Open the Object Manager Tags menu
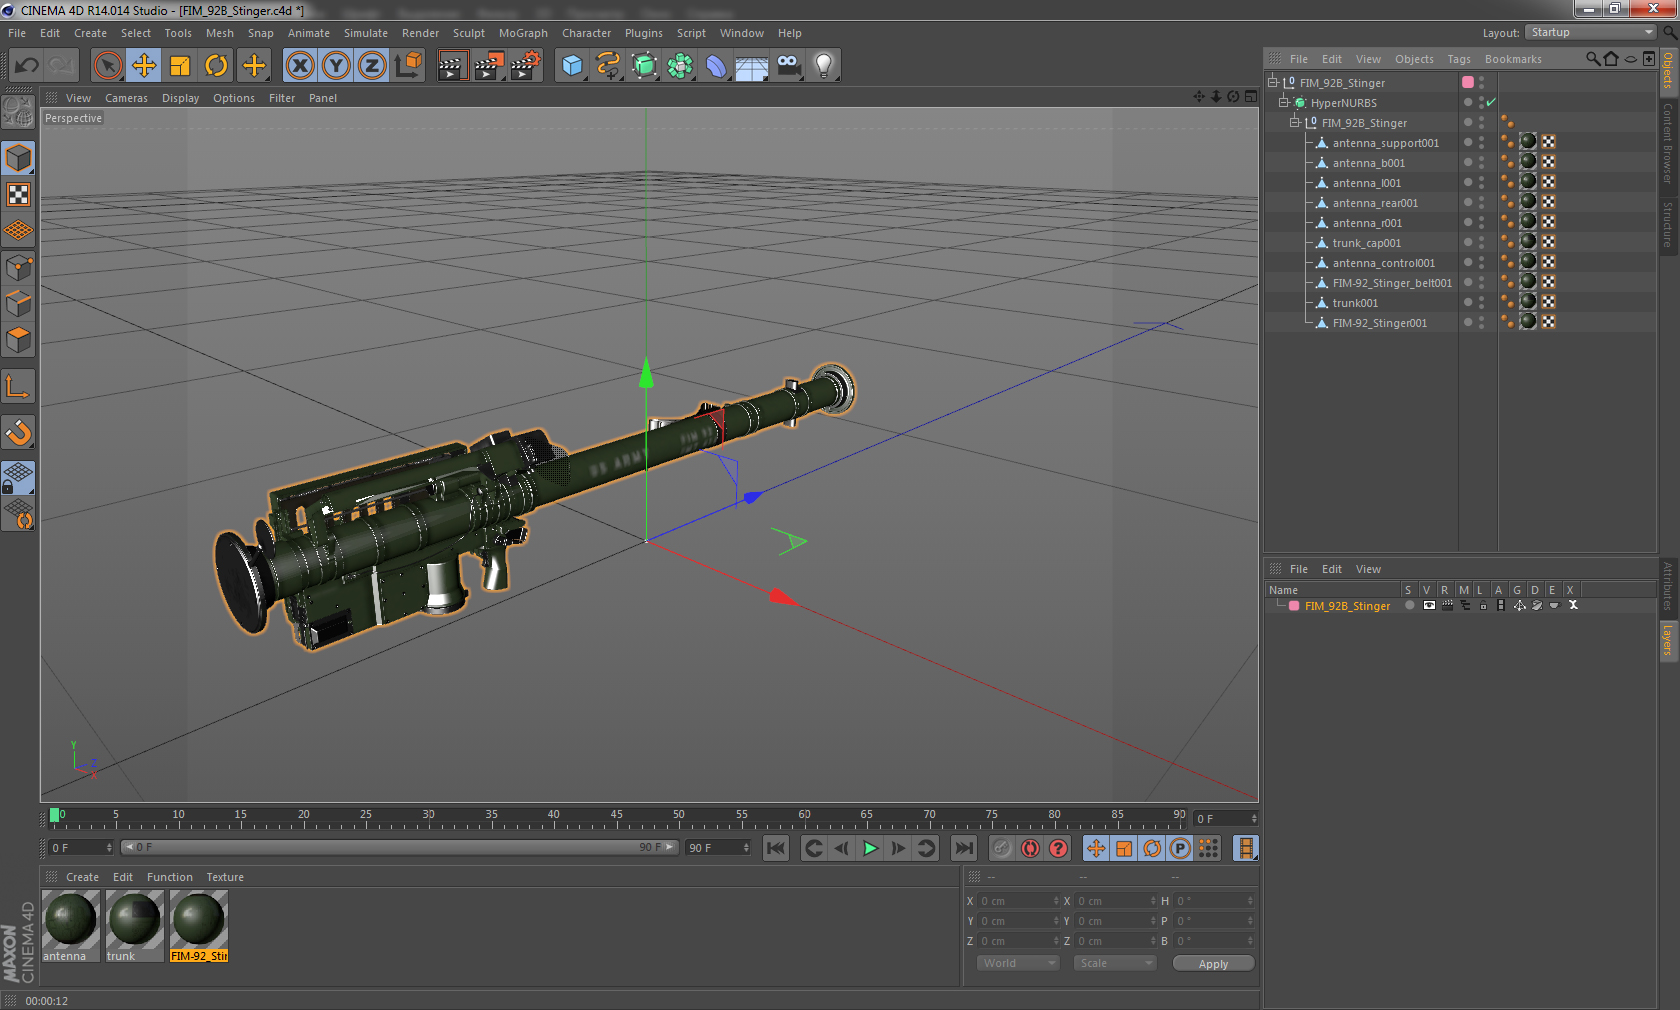The image size is (1680, 1010). pyautogui.click(x=1459, y=59)
